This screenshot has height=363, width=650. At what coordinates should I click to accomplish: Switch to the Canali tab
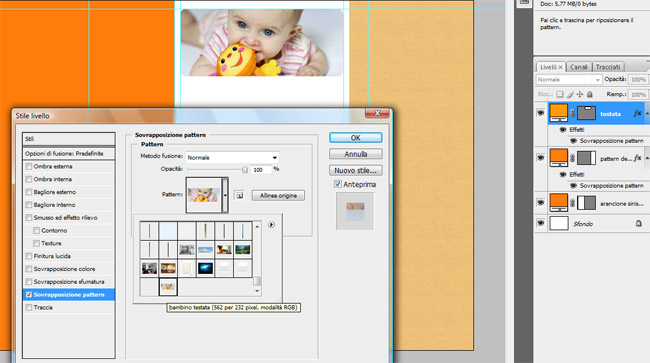pyautogui.click(x=578, y=67)
